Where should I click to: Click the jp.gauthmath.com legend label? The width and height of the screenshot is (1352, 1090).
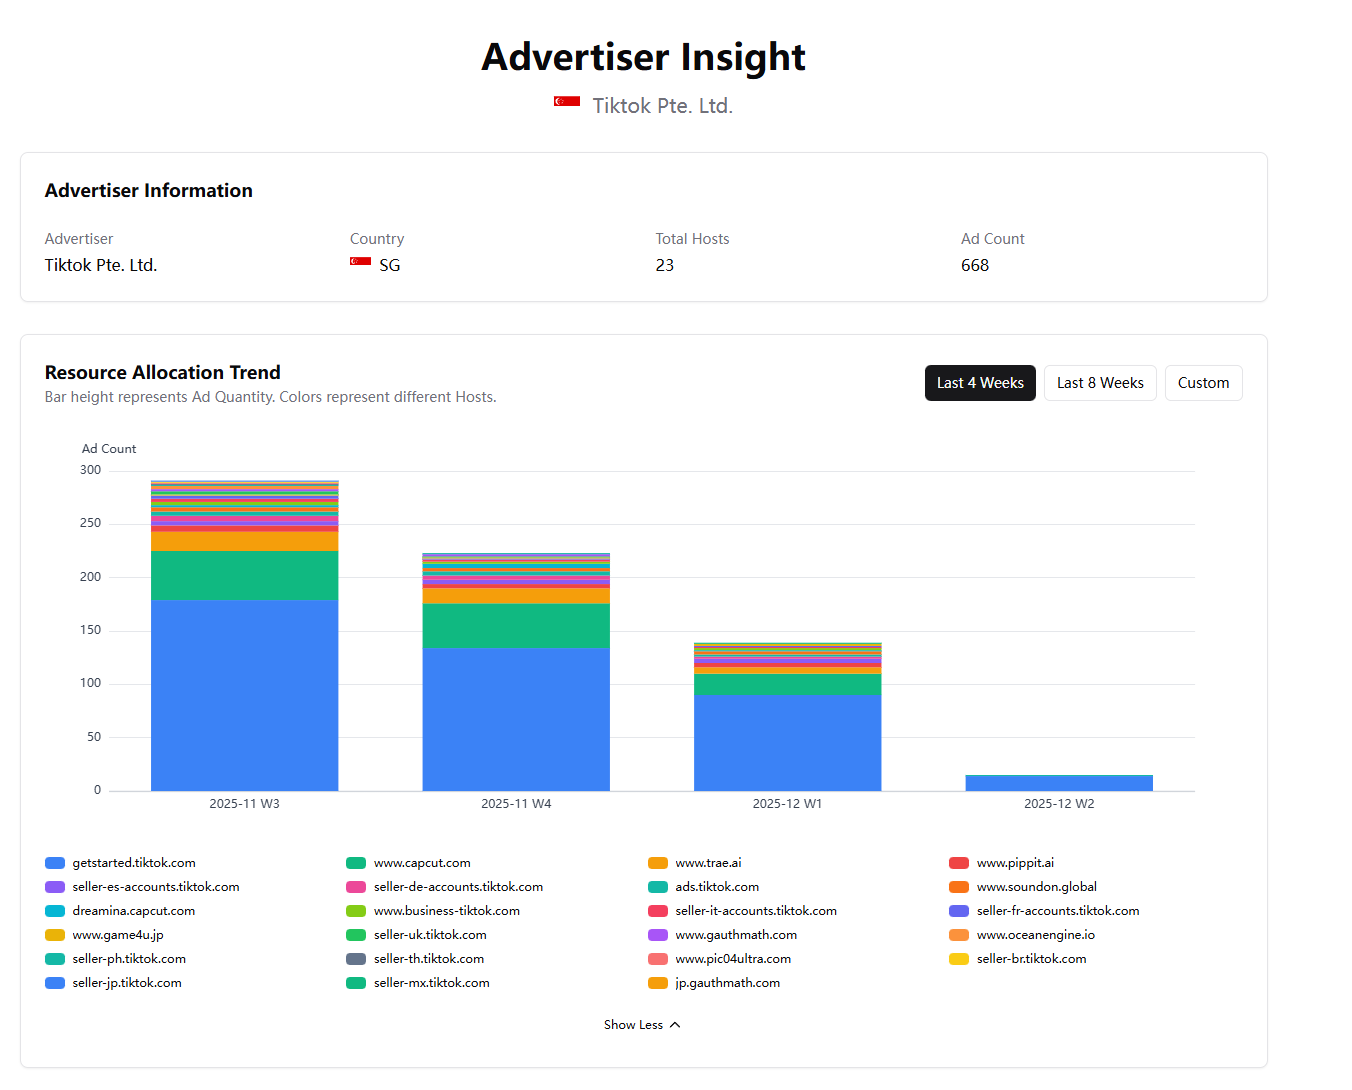point(728,983)
